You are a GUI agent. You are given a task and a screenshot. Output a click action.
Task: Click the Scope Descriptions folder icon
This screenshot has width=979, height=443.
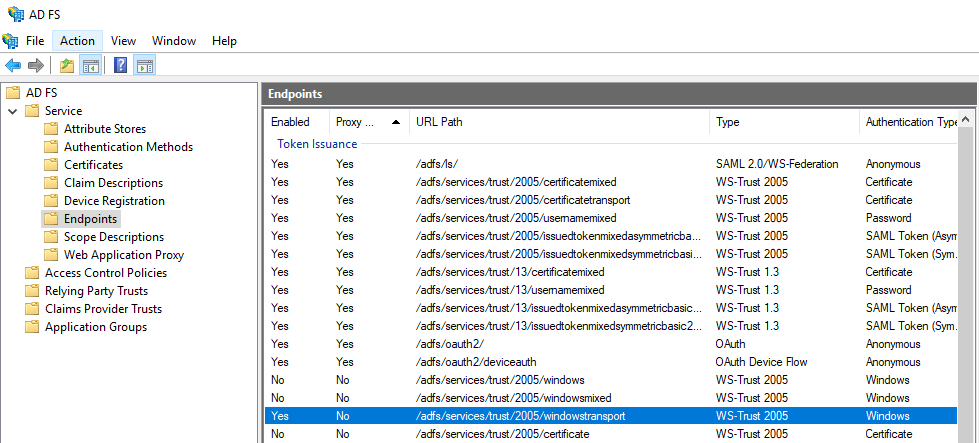pos(51,237)
